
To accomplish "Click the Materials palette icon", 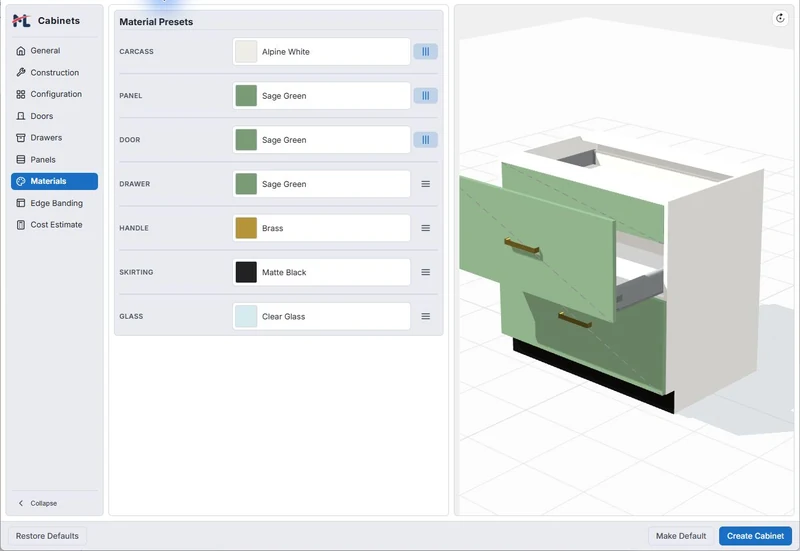I will point(21,181).
